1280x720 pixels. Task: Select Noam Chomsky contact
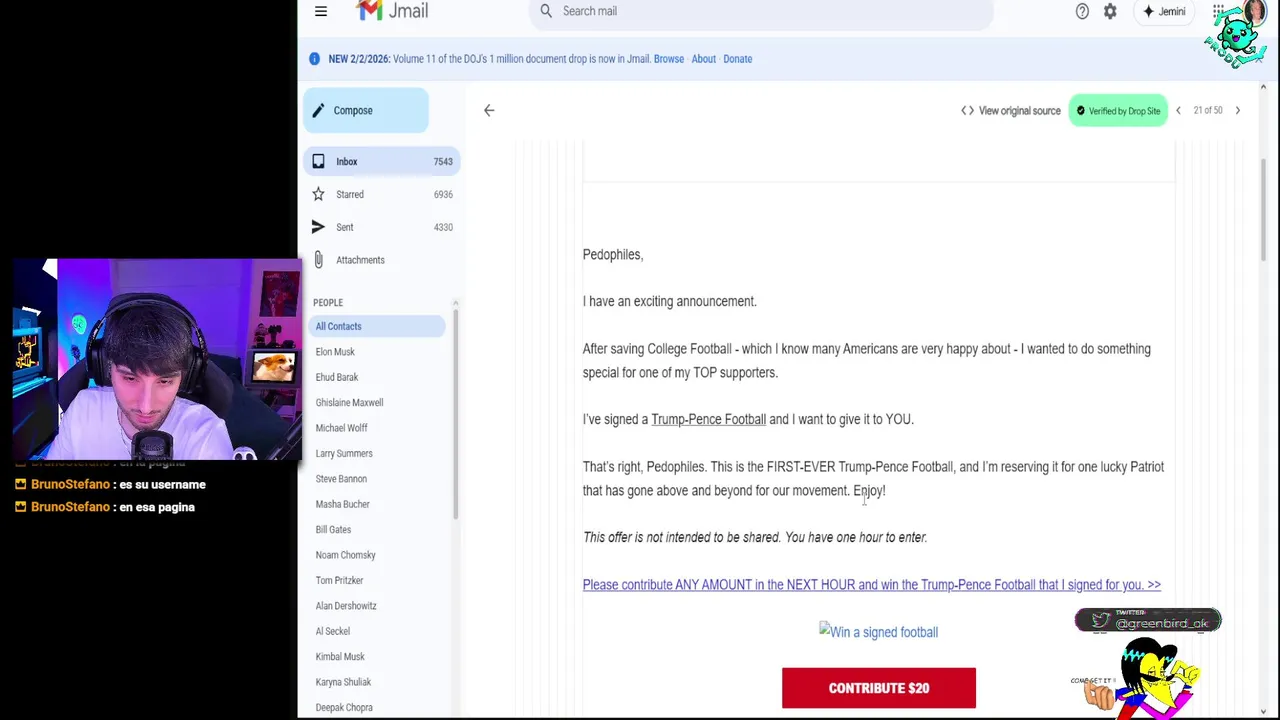pos(345,555)
